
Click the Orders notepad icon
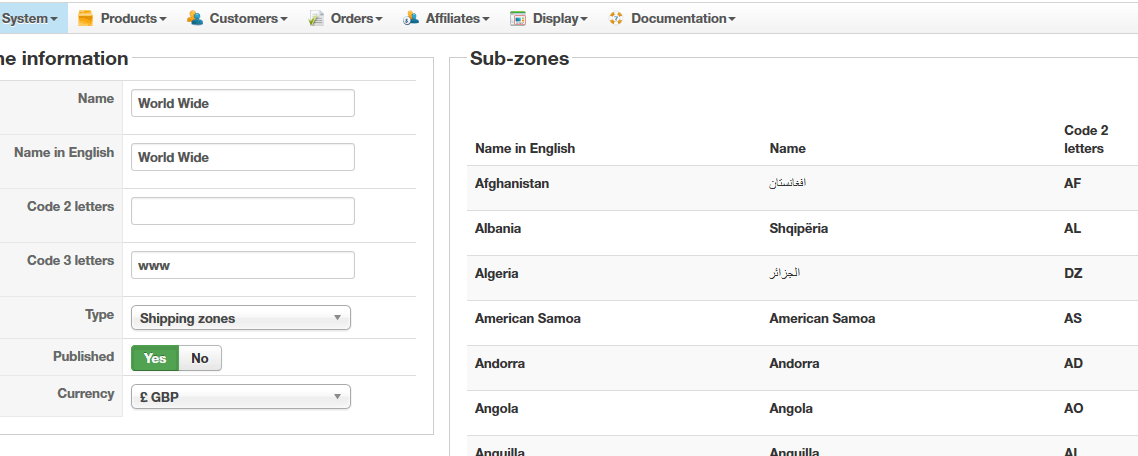[316, 18]
